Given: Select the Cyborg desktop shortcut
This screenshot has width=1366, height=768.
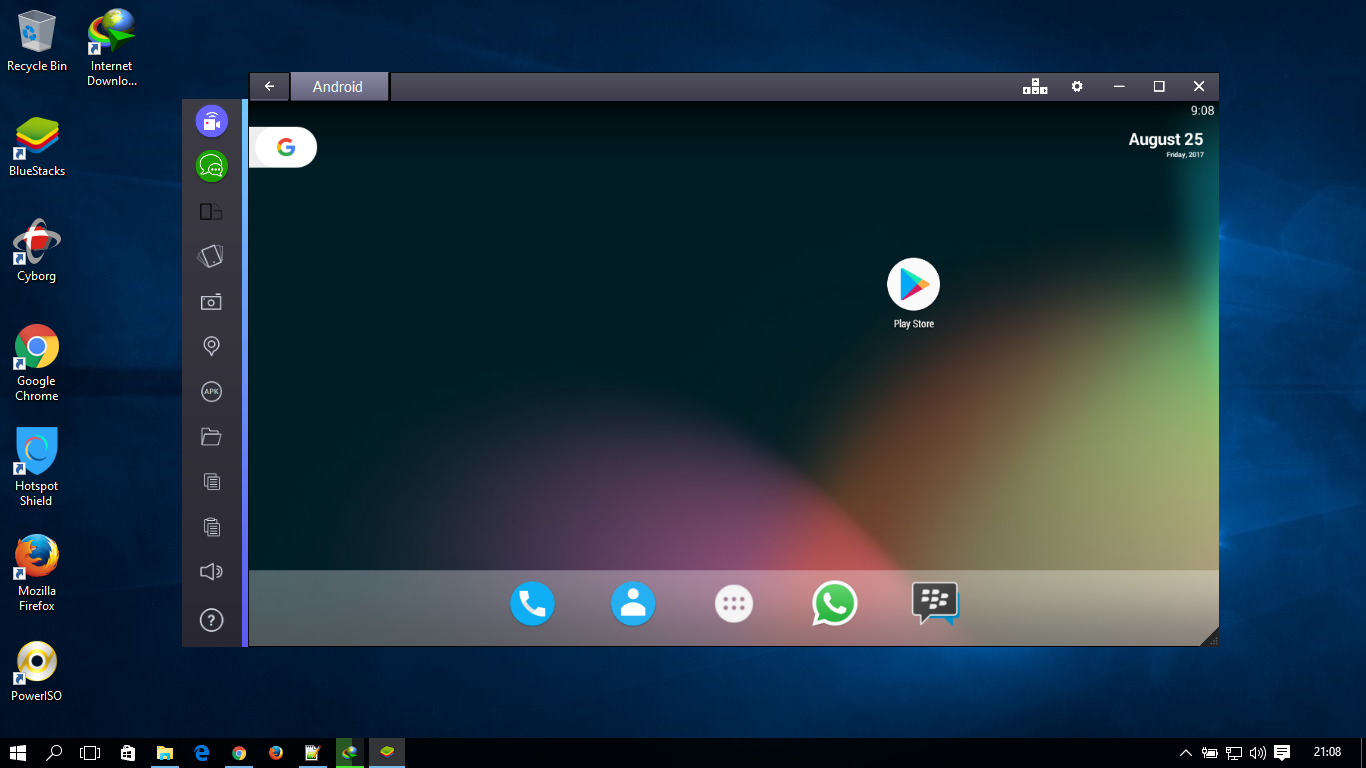Looking at the screenshot, I should click(37, 251).
